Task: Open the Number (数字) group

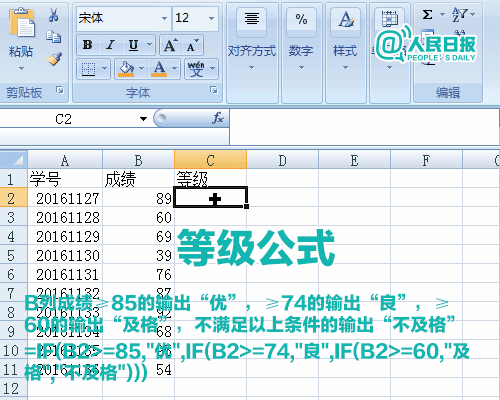Action: pos(301,53)
